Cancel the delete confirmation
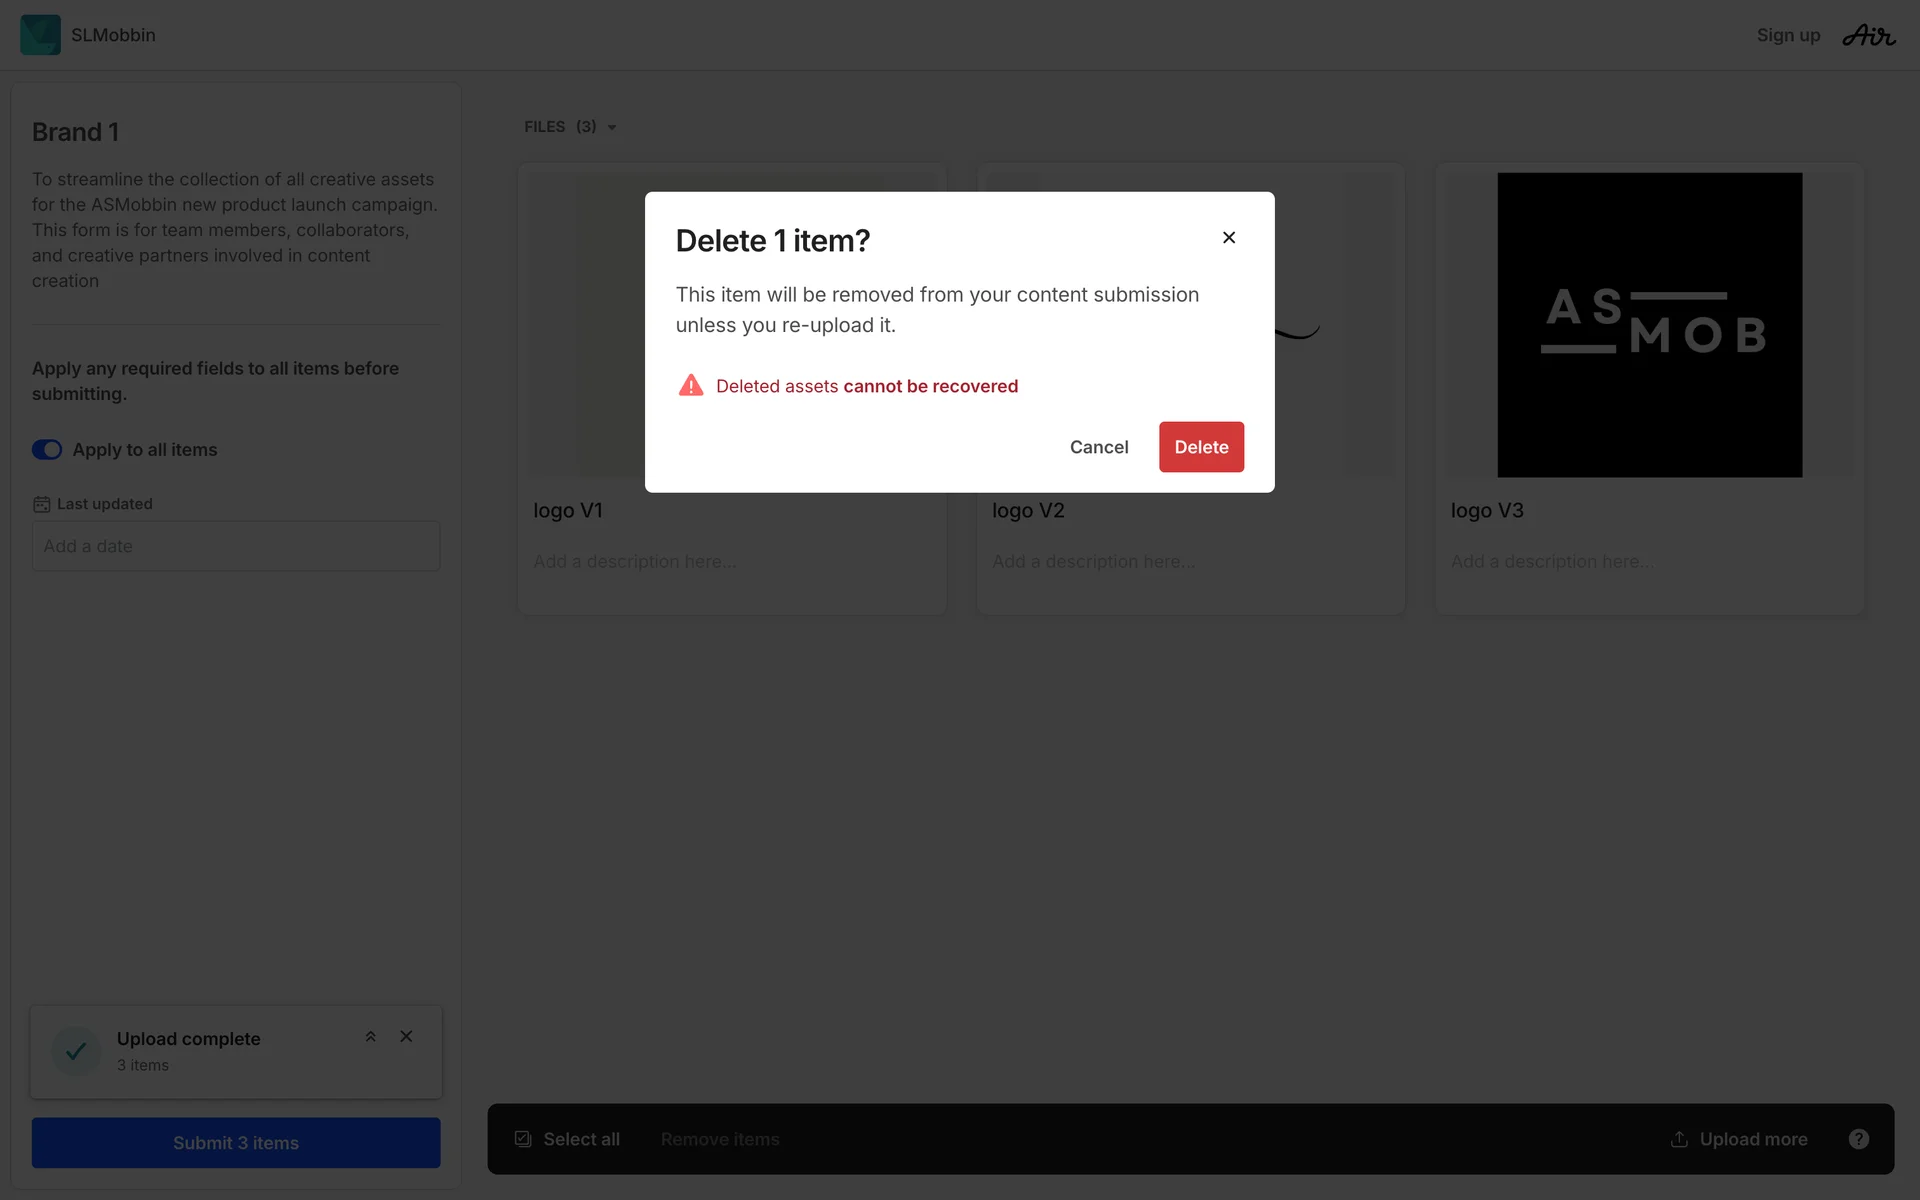 pyautogui.click(x=1098, y=447)
